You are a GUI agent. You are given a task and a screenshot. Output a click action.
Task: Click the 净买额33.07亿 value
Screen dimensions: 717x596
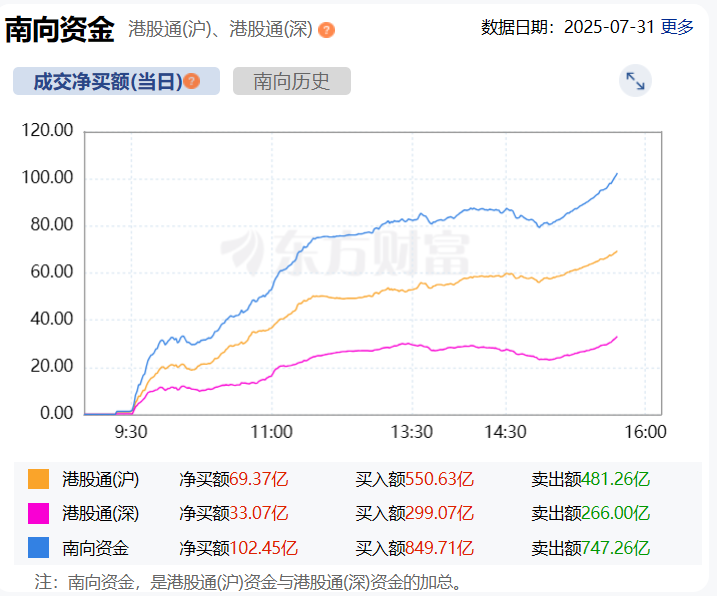(234, 513)
